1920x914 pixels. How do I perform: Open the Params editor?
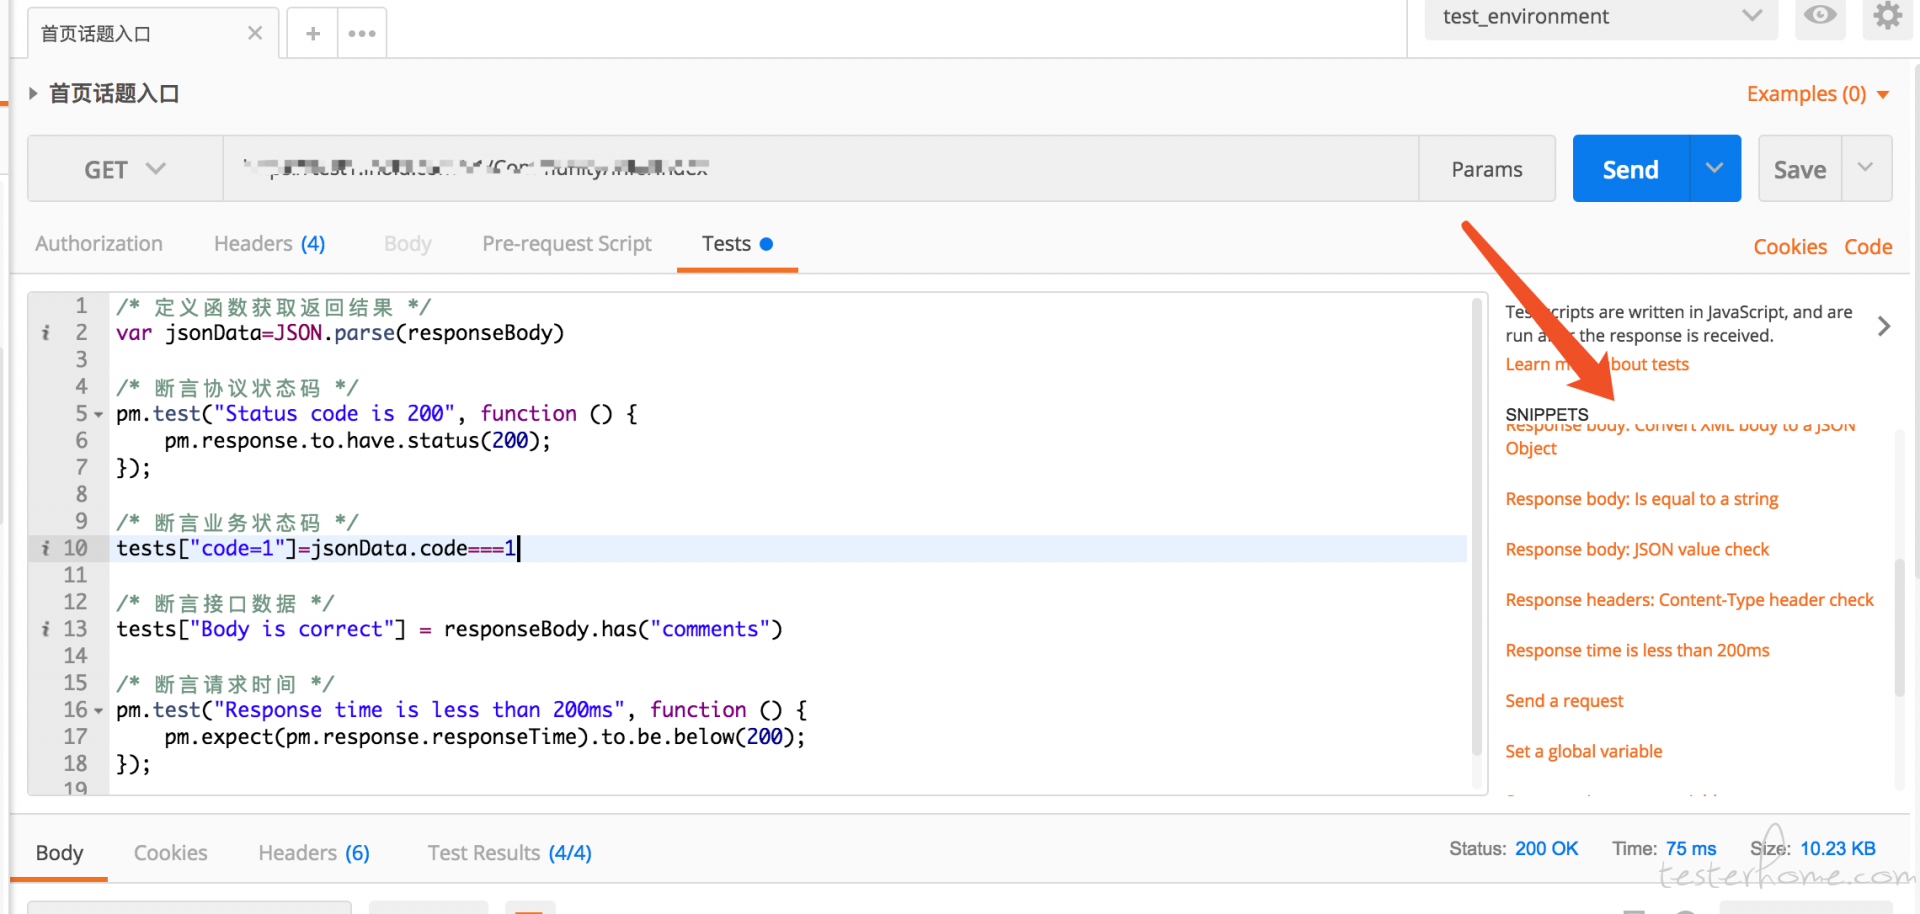[x=1487, y=169]
